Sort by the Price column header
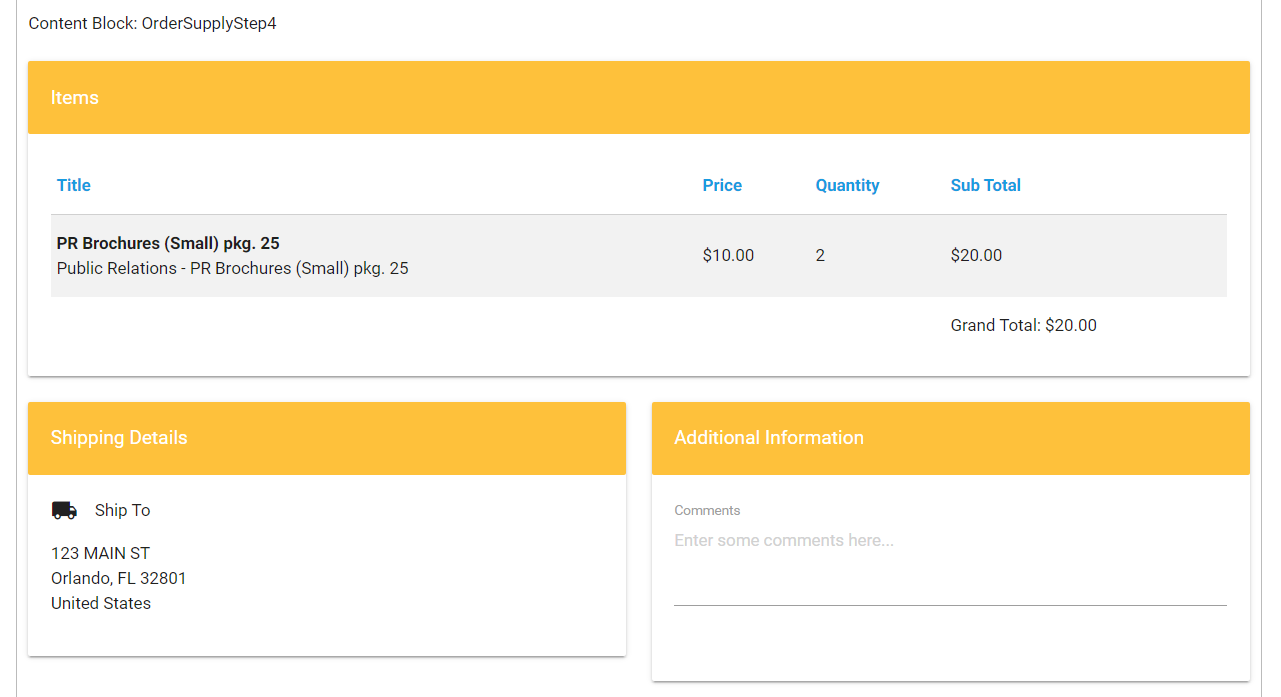The width and height of the screenshot is (1281, 697). [x=722, y=185]
